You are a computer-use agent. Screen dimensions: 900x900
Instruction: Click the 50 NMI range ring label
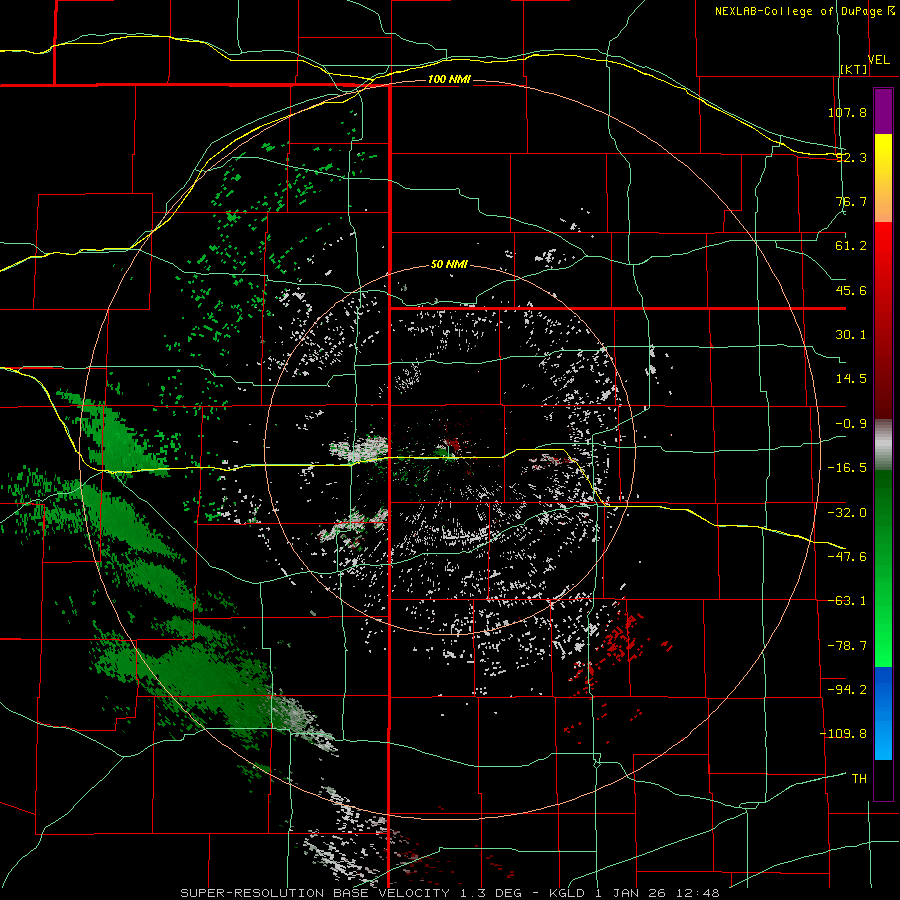[449, 265]
